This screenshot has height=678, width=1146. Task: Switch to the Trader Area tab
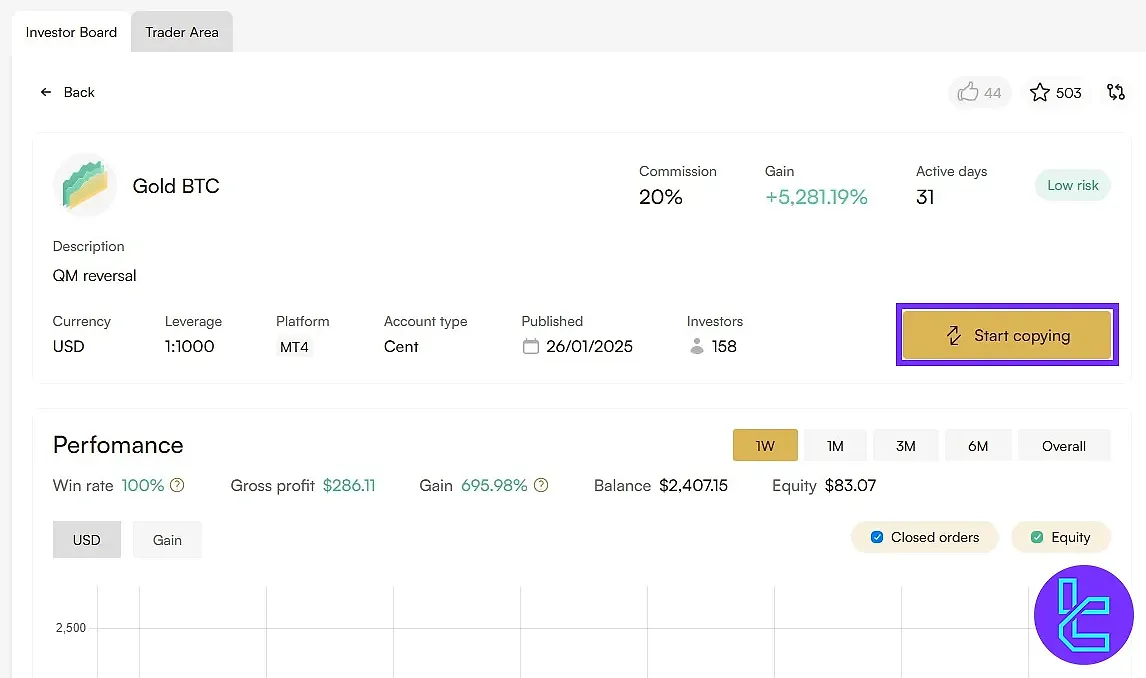[181, 31]
